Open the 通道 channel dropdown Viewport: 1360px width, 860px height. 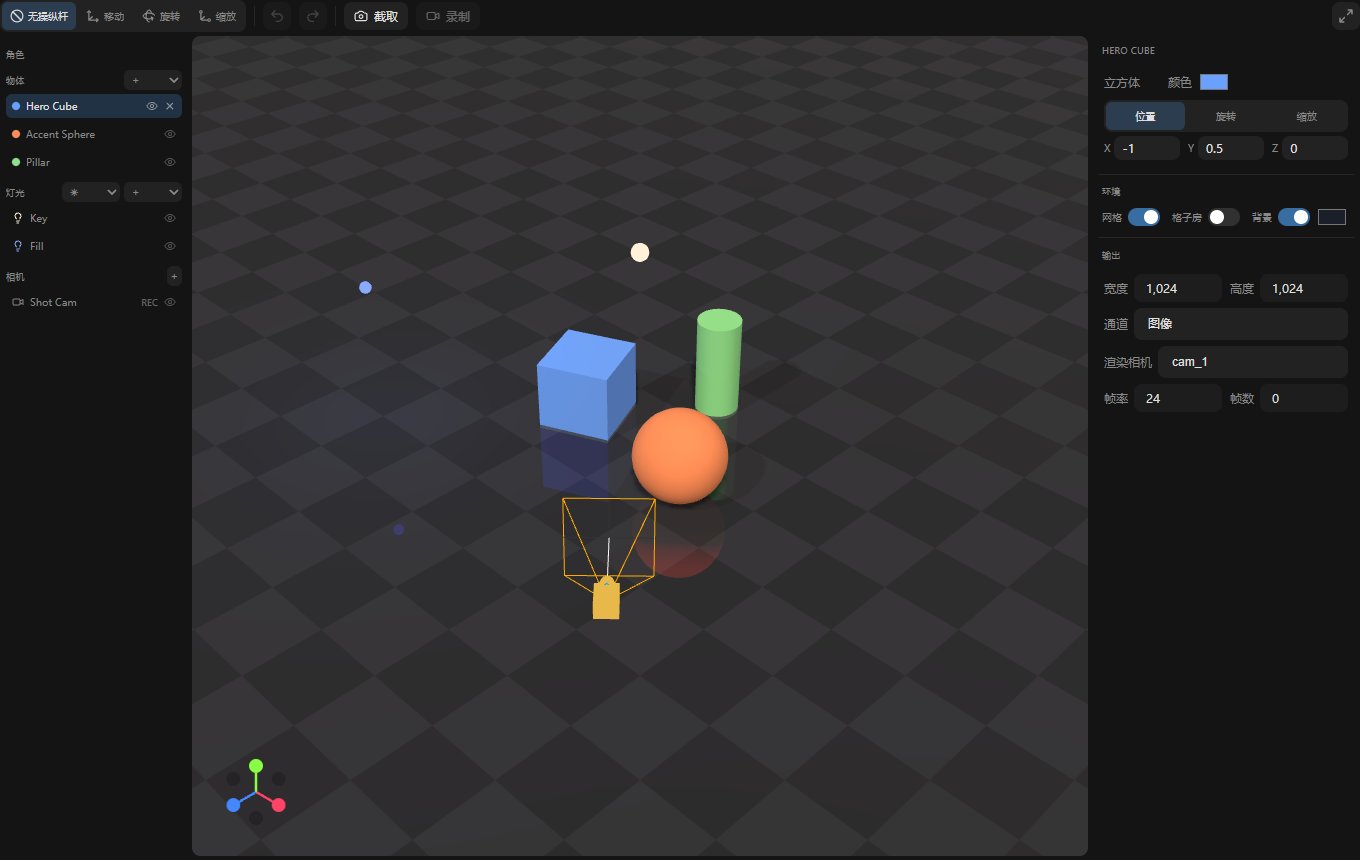pos(1241,324)
